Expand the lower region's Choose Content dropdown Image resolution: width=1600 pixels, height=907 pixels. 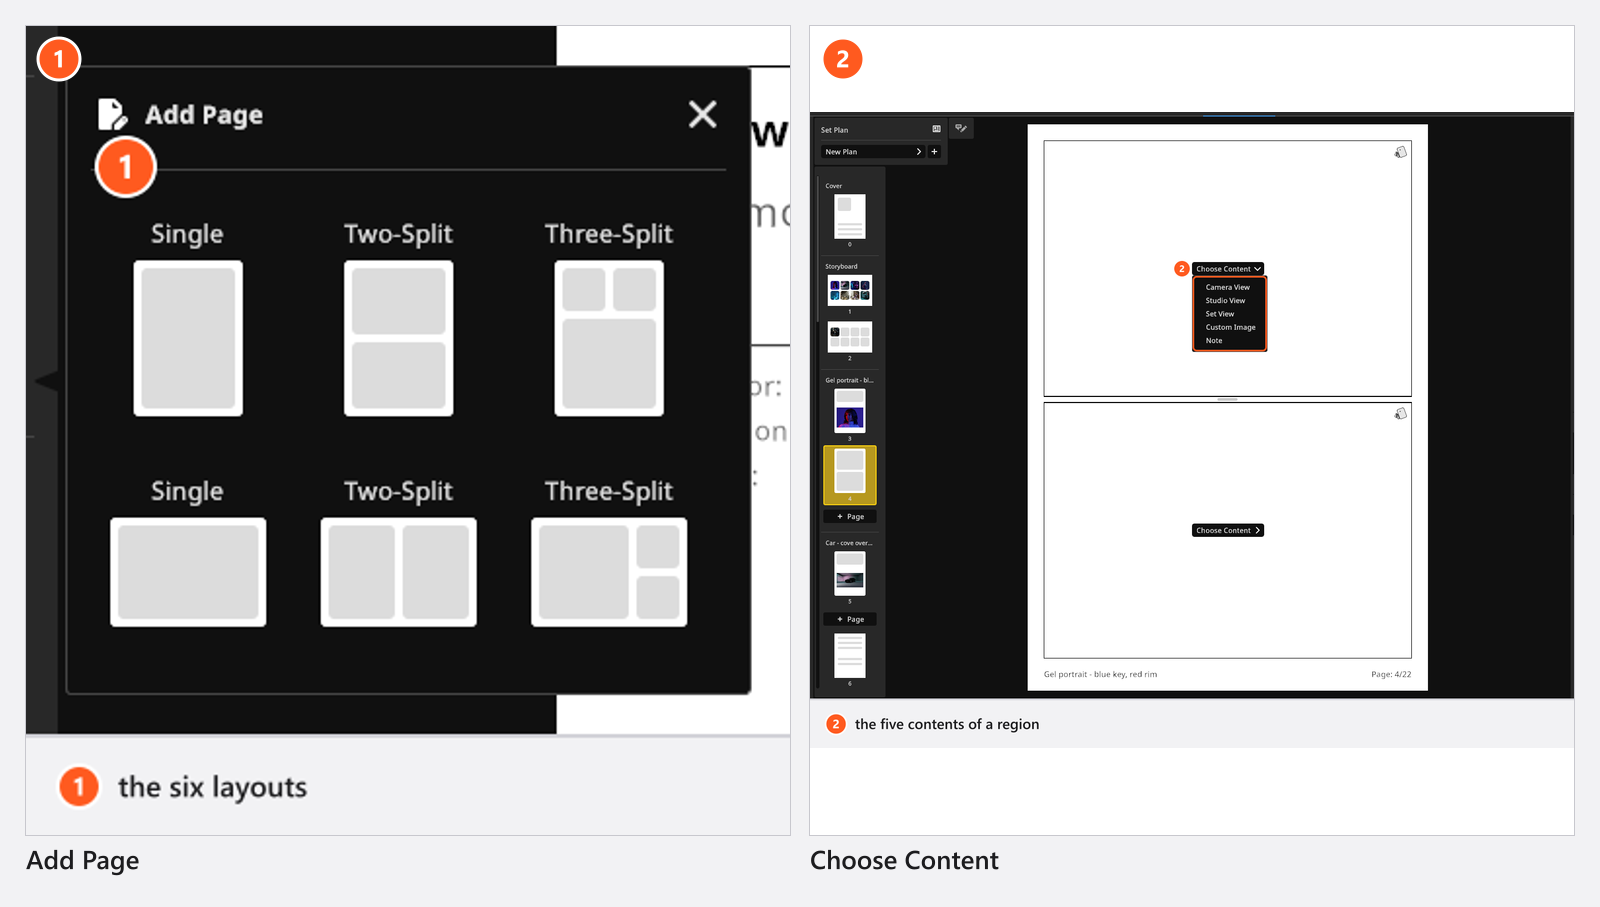(x=1228, y=530)
